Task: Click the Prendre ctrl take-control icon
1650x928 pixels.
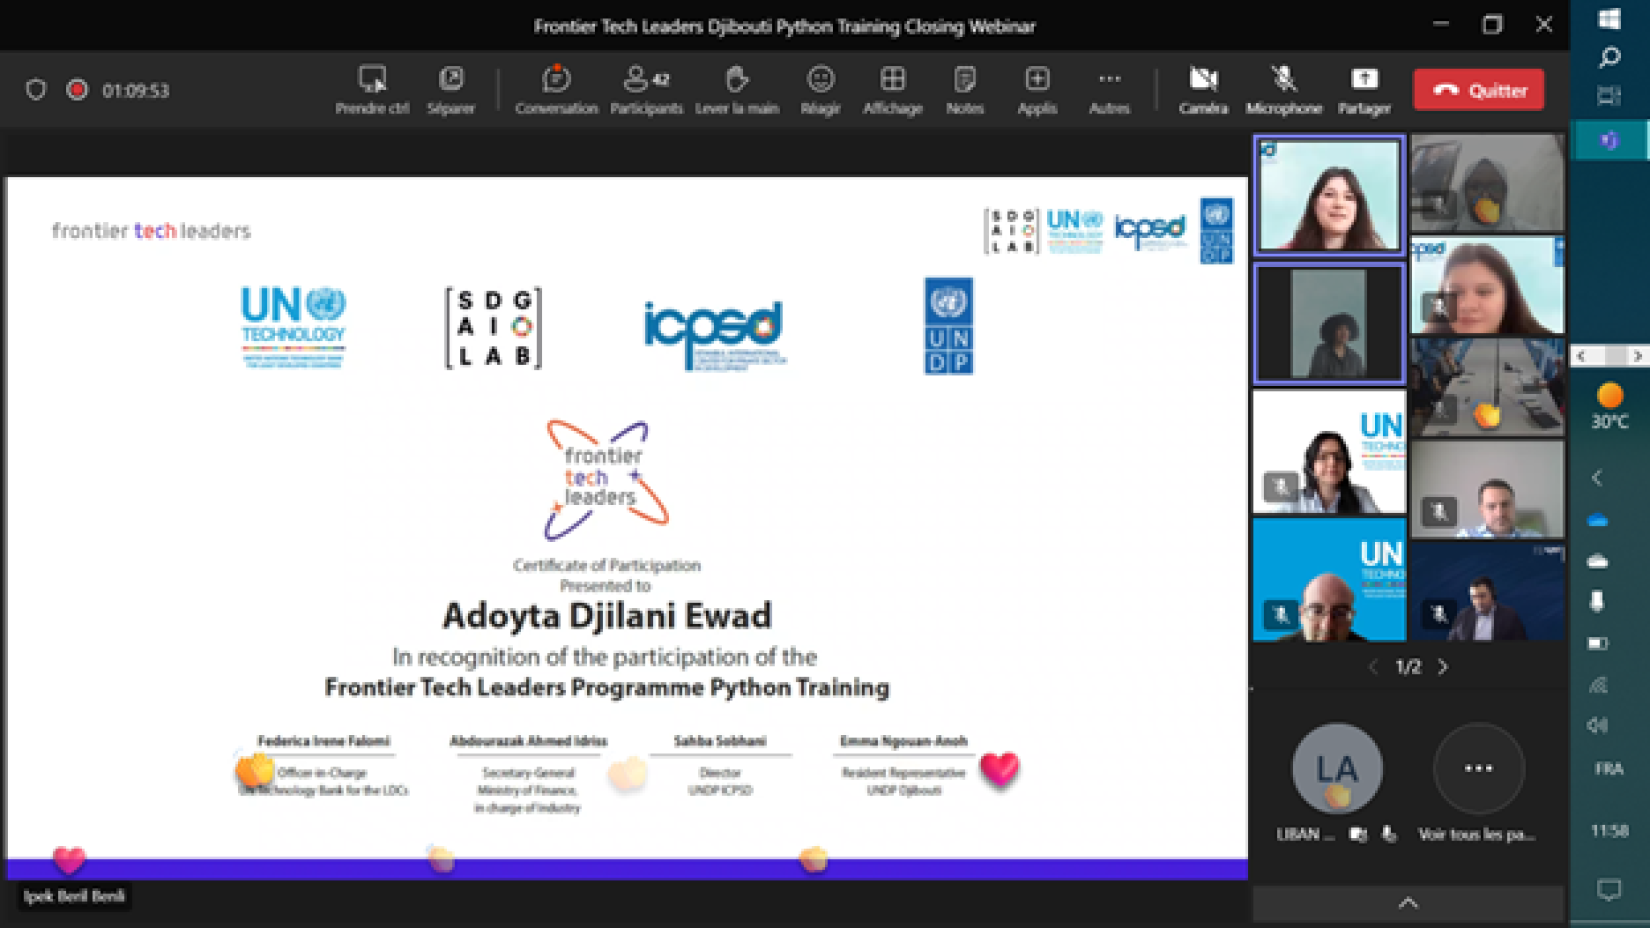Action: [x=372, y=79]
